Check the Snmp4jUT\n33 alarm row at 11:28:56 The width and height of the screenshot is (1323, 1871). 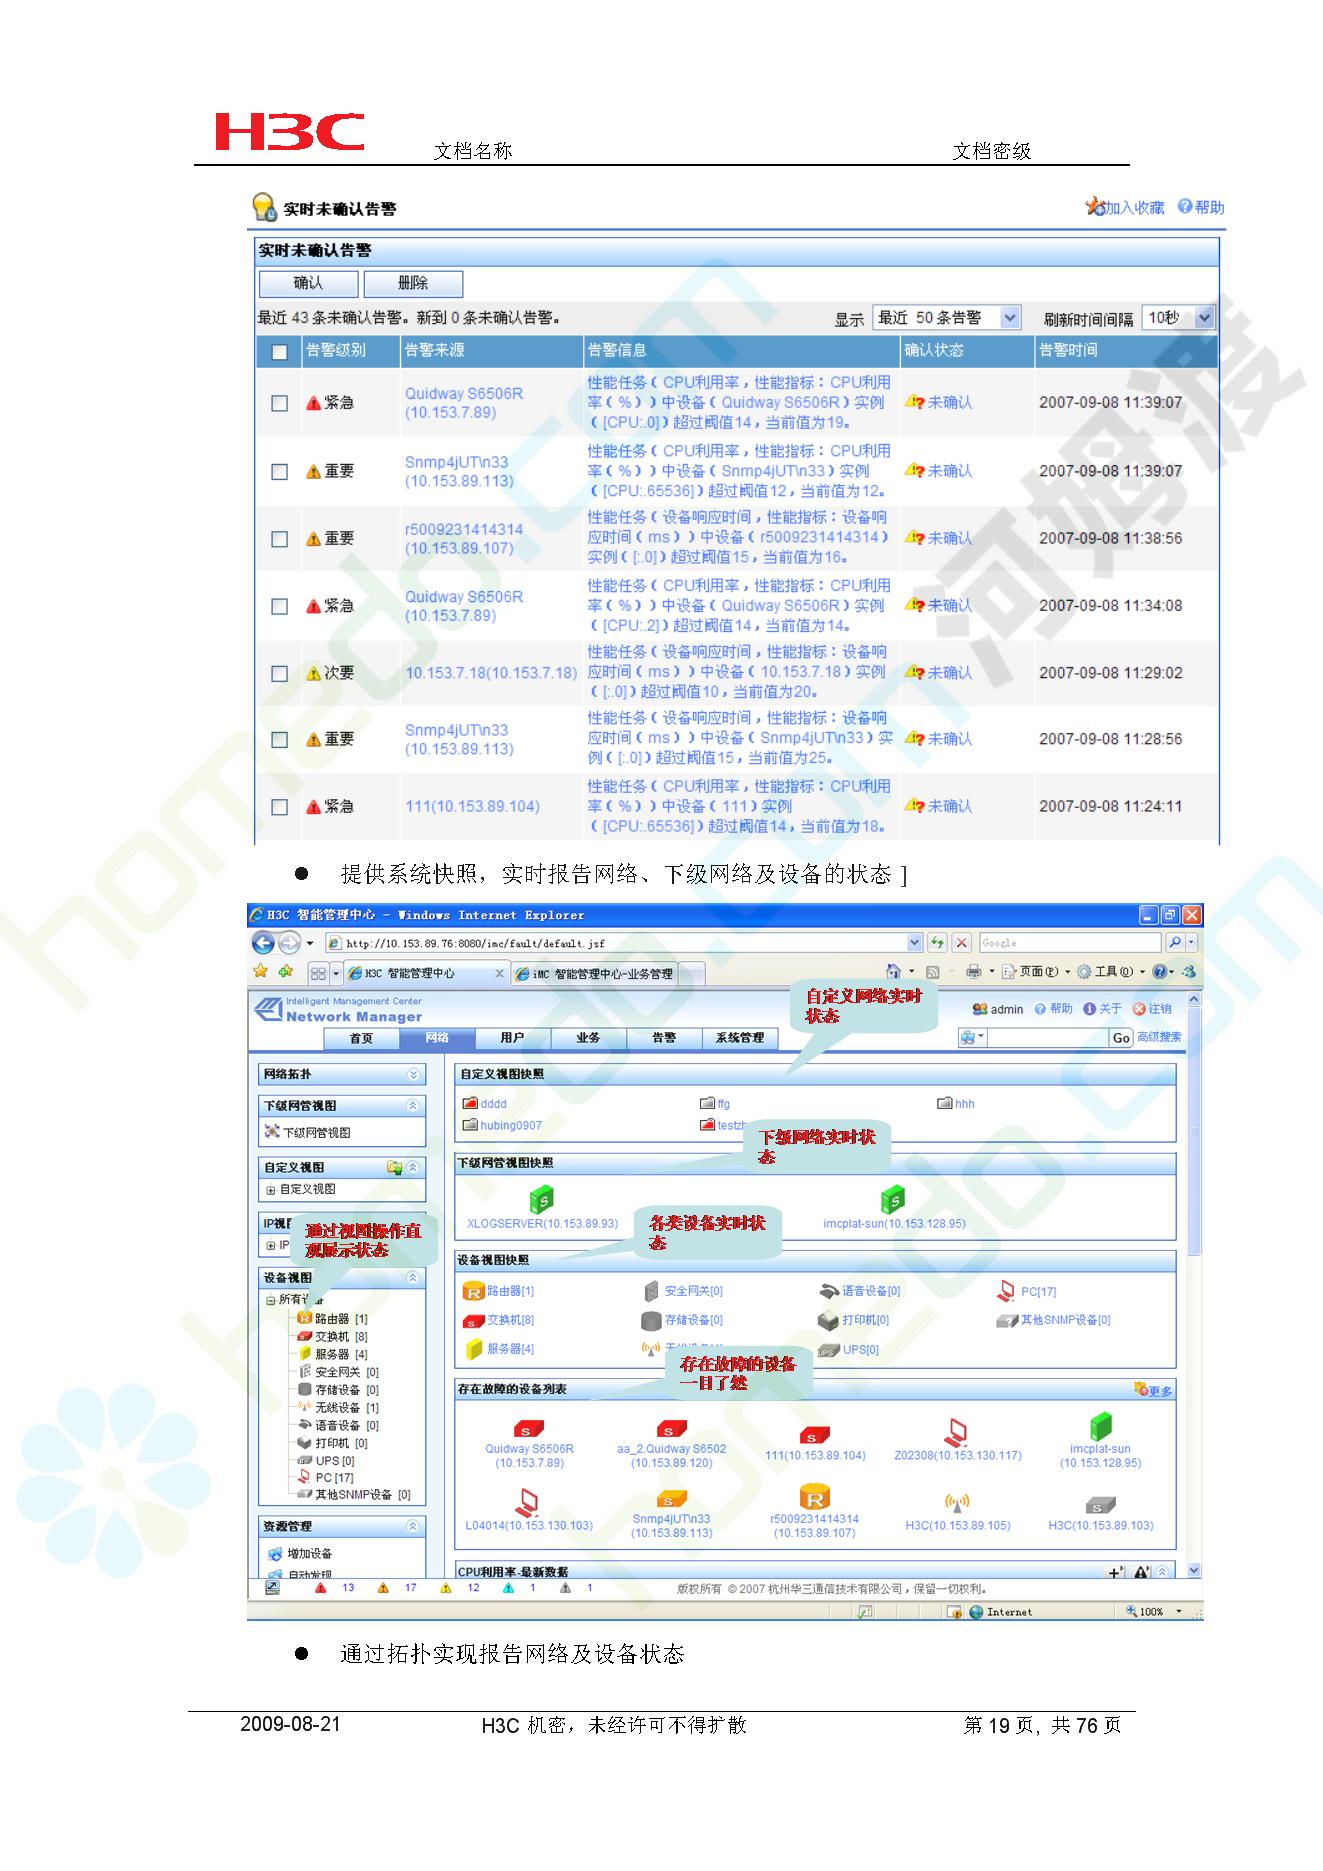point(280,739)
